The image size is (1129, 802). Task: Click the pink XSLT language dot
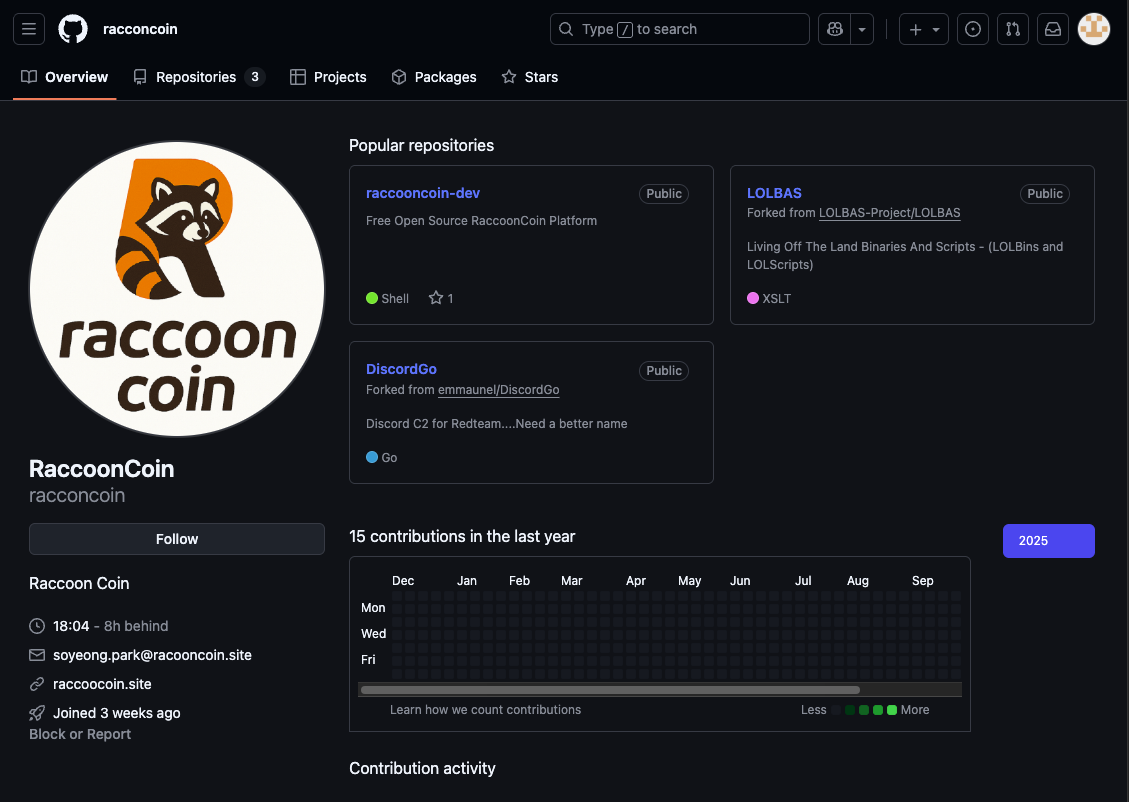752,298
